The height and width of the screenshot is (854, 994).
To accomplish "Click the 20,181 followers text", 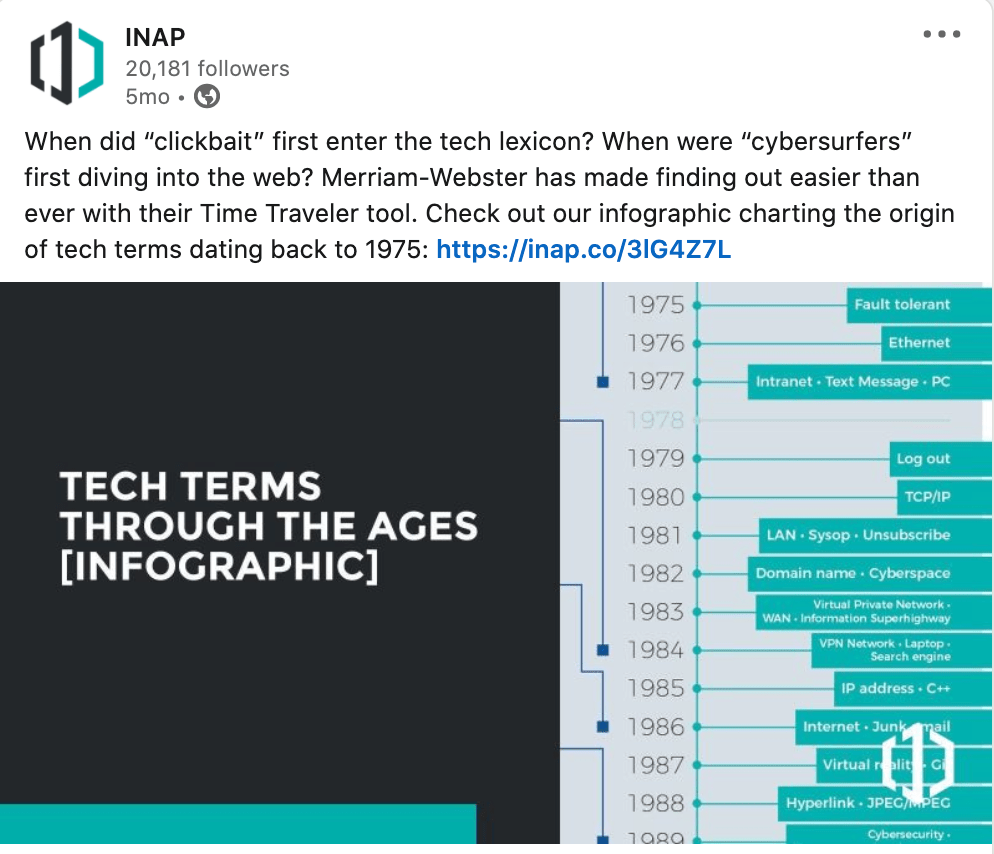I will 207,69.
